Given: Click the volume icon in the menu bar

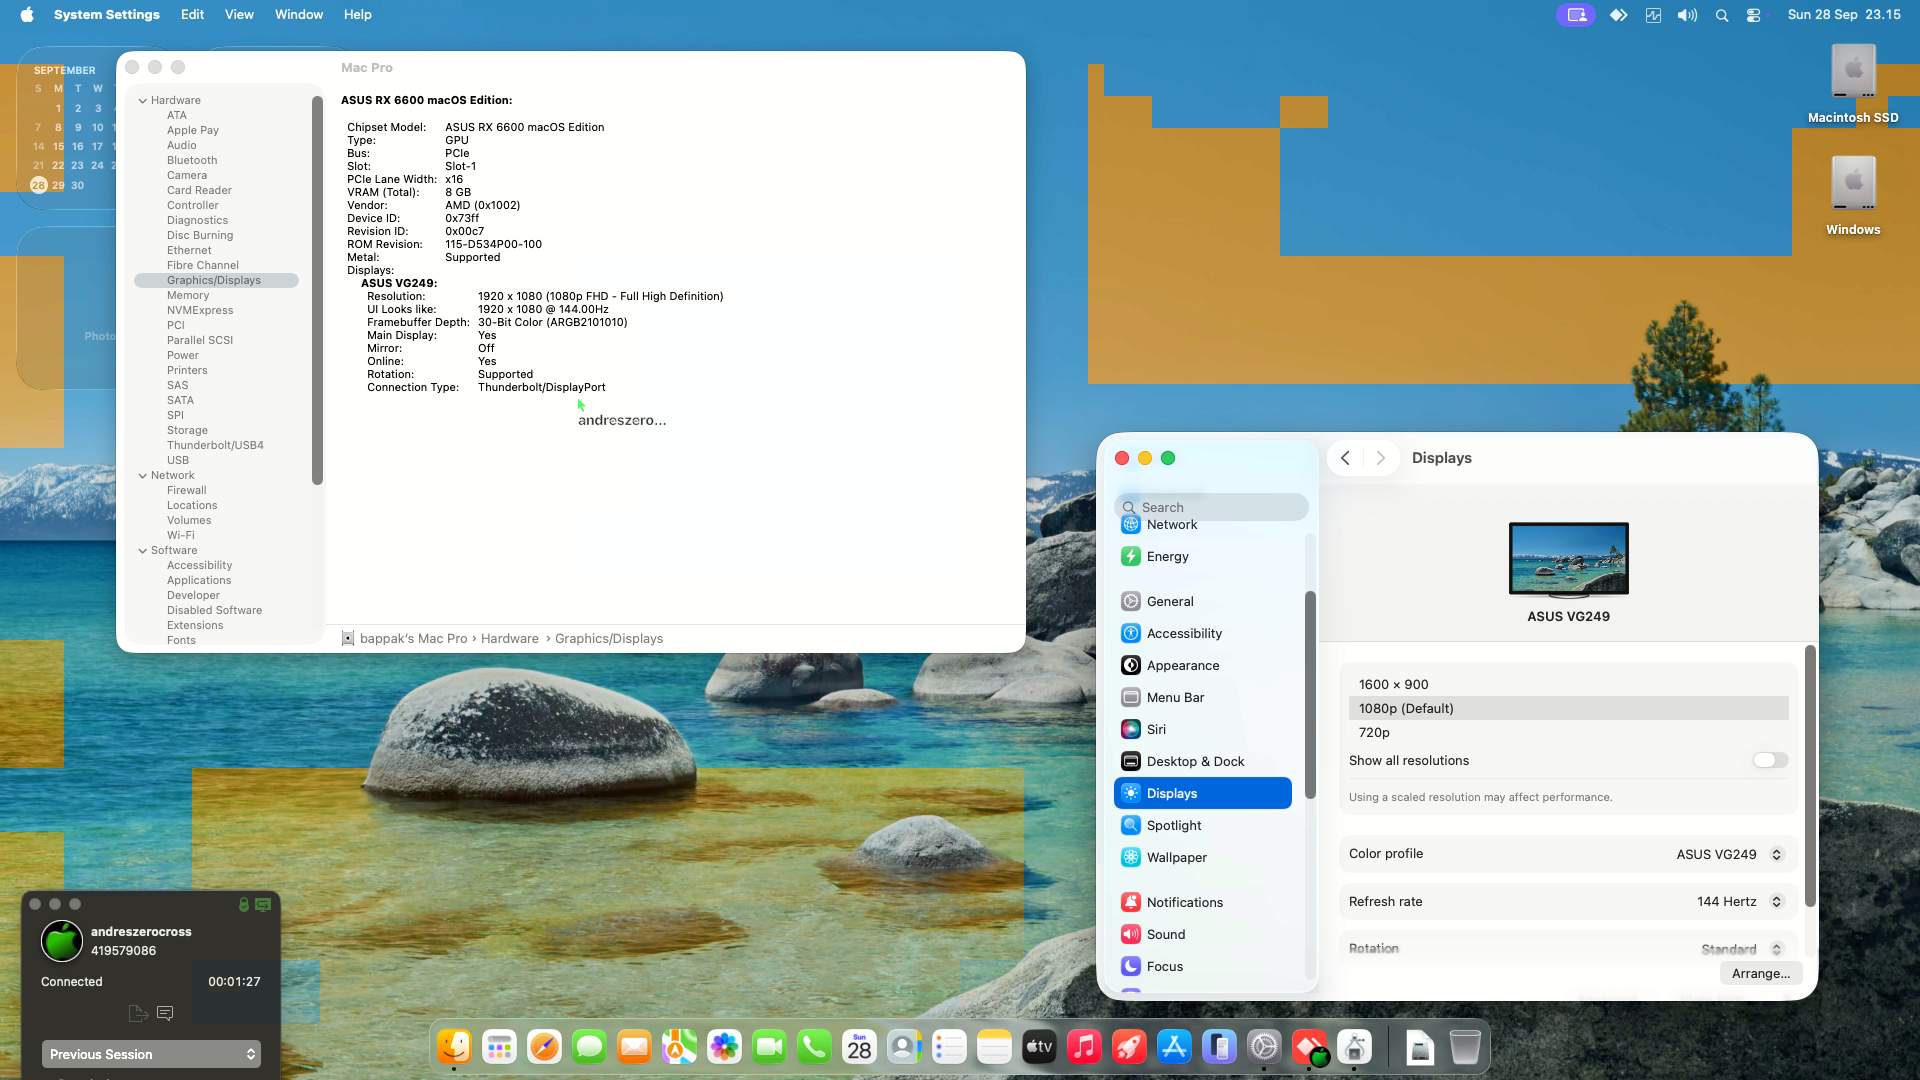Looking at the screenshot, I should 1687,15.
